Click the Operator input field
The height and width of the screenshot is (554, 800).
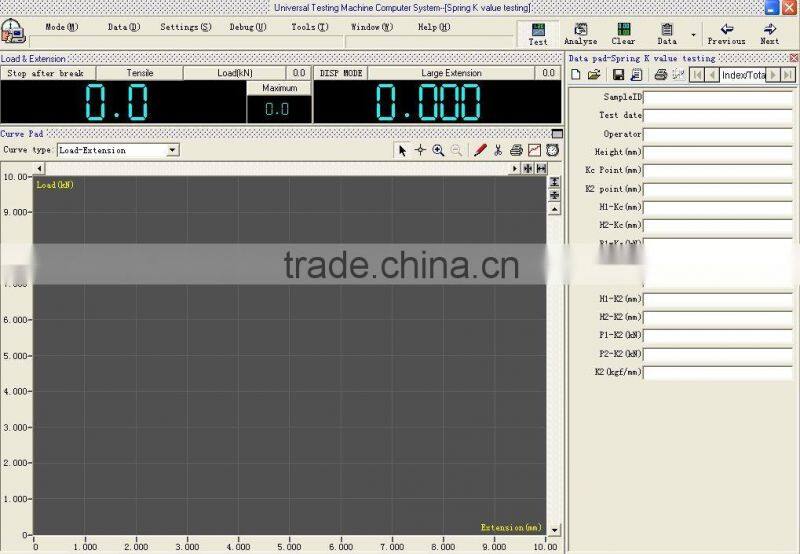tap(718, 134)
